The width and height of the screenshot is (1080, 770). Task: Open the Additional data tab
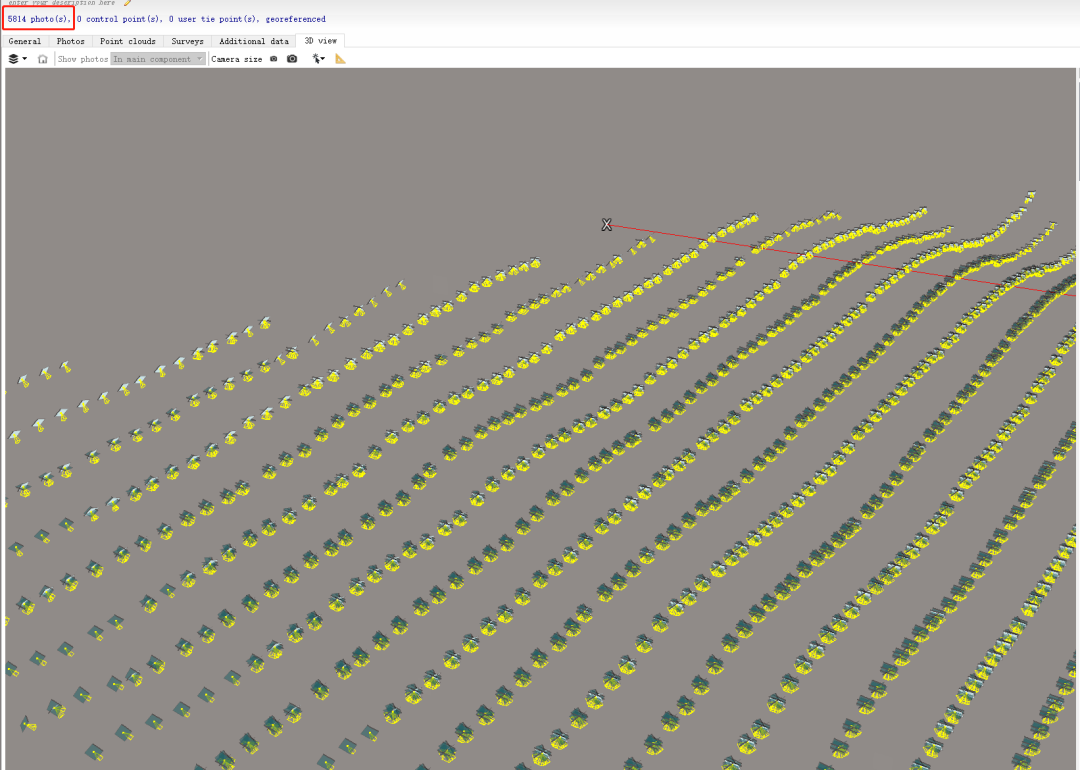[x=253, y=41]
